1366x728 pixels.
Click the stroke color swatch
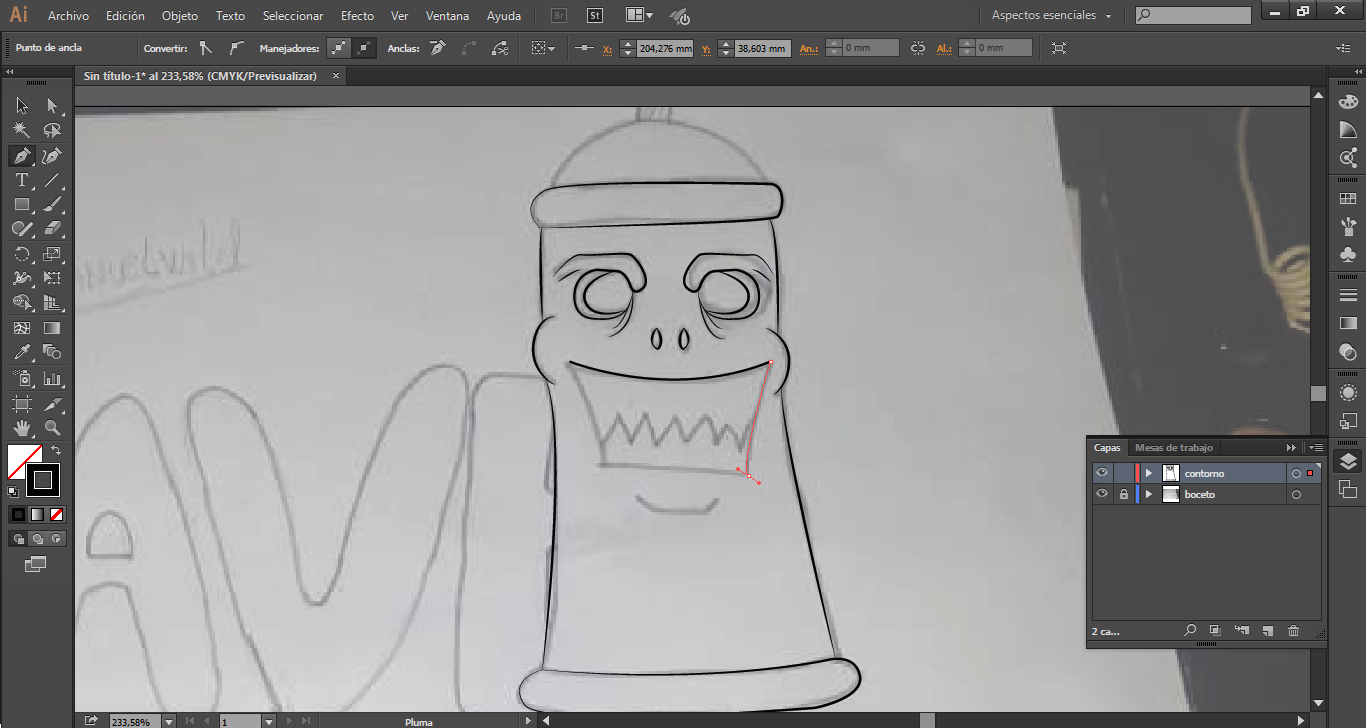[x=42, y=480]
